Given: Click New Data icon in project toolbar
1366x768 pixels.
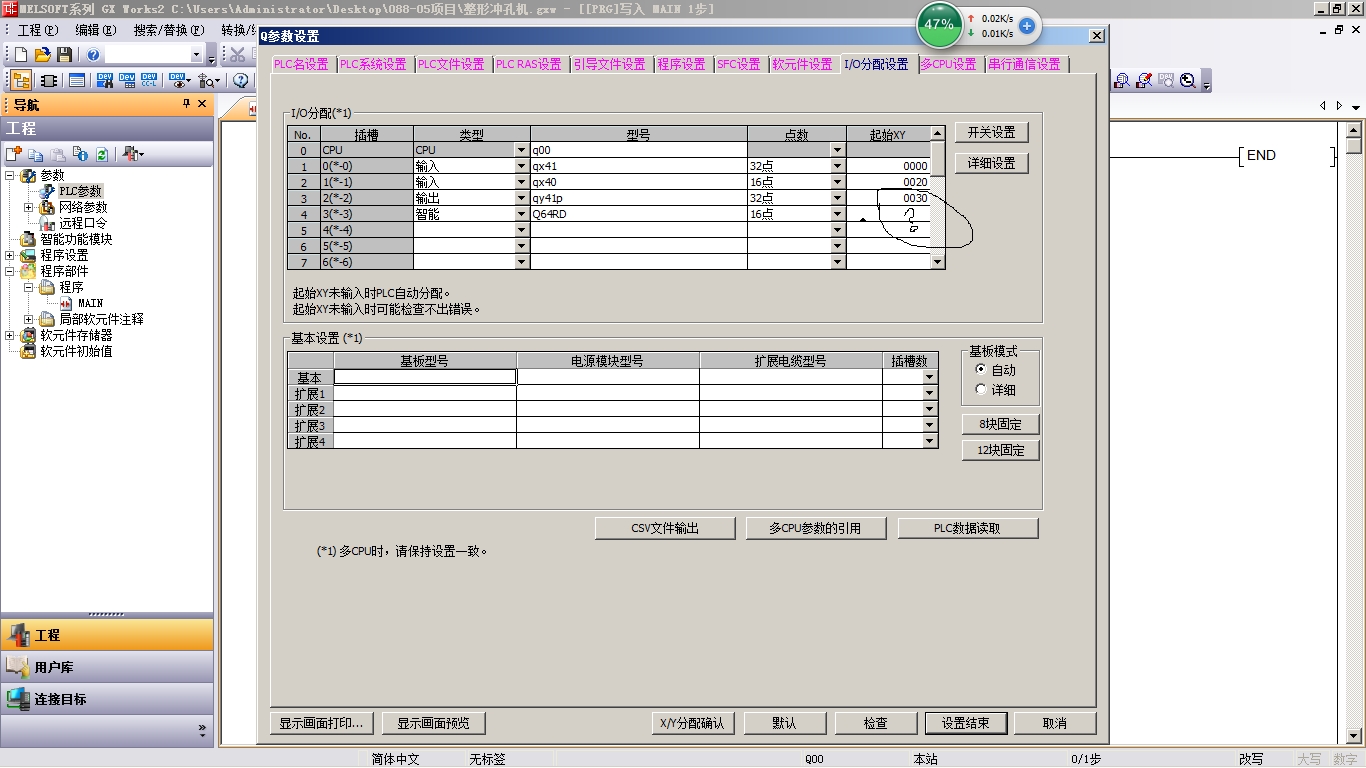Looking at the screenshot, I should click(14, 154).
